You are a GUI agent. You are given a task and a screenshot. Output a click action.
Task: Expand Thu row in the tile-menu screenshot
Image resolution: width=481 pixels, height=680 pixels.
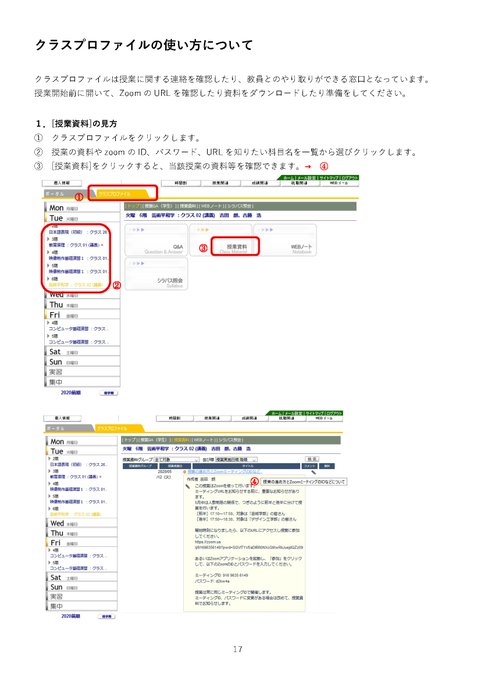[82, 305]
